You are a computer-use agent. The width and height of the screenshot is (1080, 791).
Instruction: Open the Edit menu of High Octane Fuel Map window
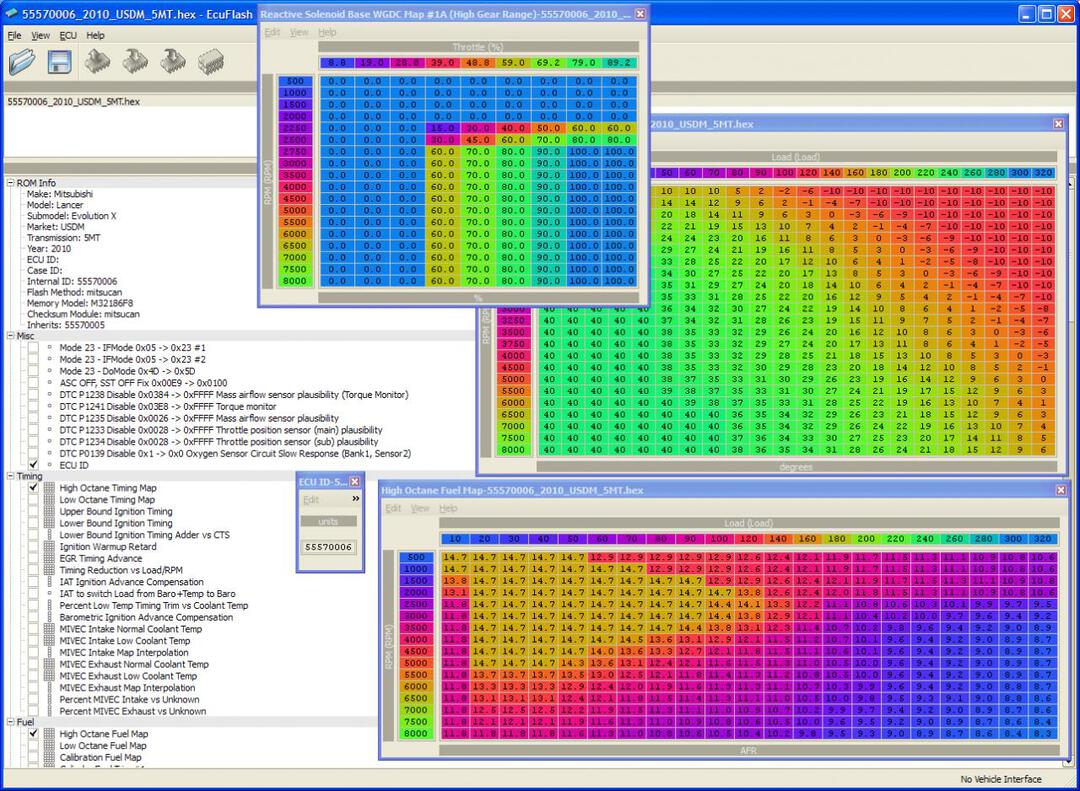pyautogui.click(x=393, y=508)
